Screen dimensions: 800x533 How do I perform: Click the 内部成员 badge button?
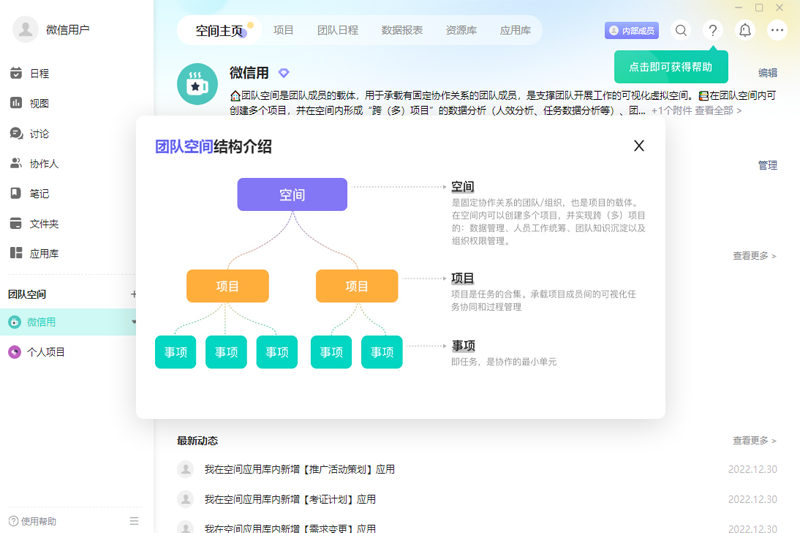[631, 31]
